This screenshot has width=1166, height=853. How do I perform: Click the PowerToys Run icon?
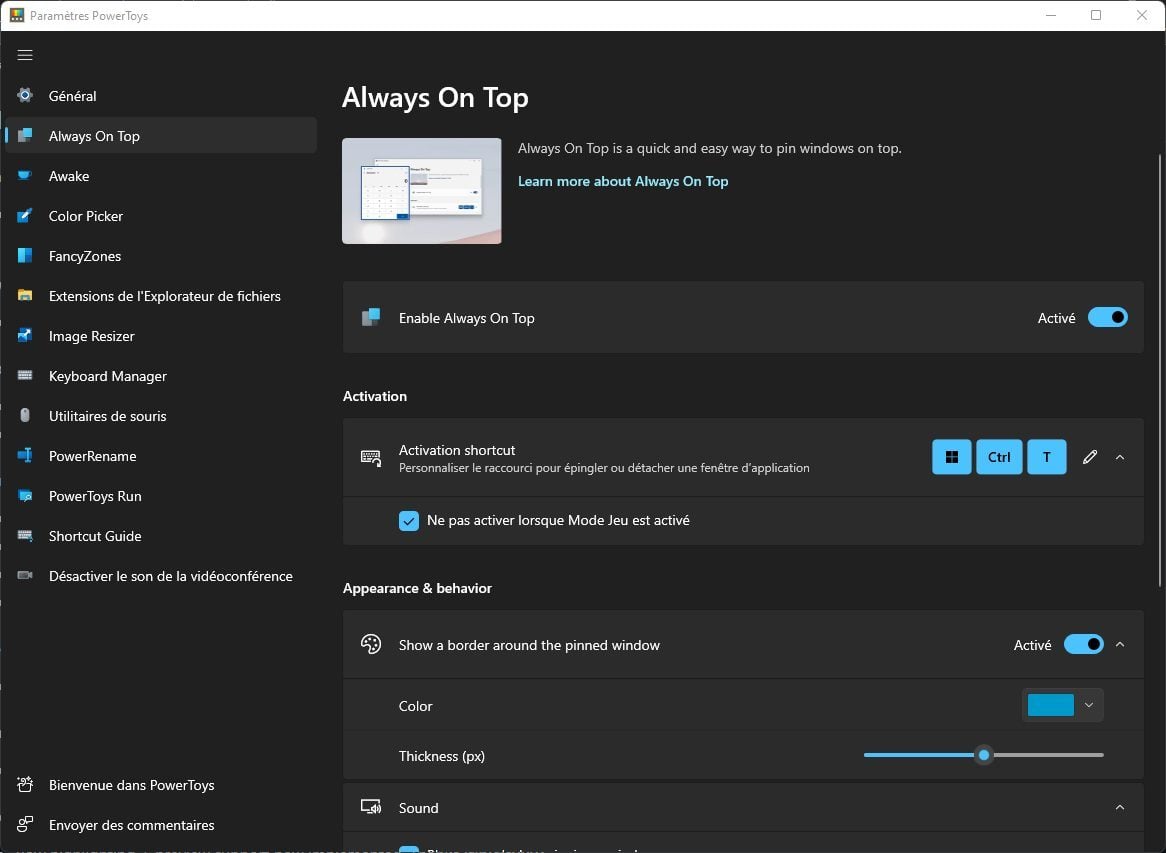point(25,495)
